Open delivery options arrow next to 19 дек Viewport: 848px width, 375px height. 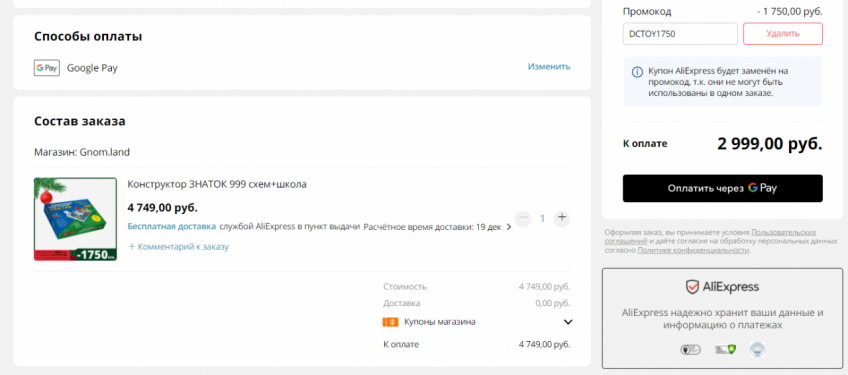point(508,227)
